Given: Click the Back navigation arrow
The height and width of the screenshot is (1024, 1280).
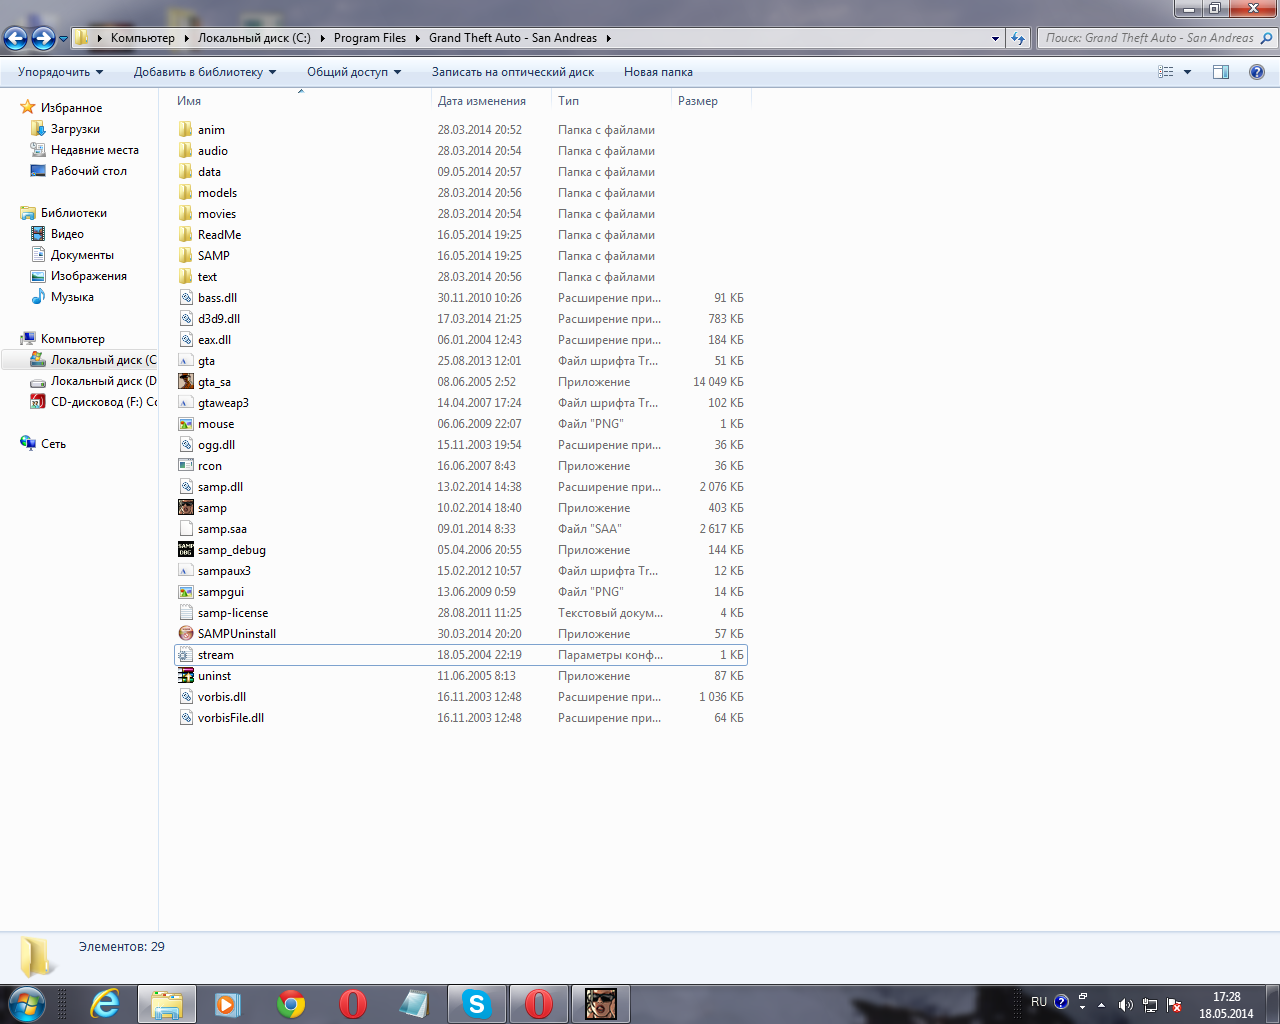Looking at the screenshot, I should click(x=15, y=38).
